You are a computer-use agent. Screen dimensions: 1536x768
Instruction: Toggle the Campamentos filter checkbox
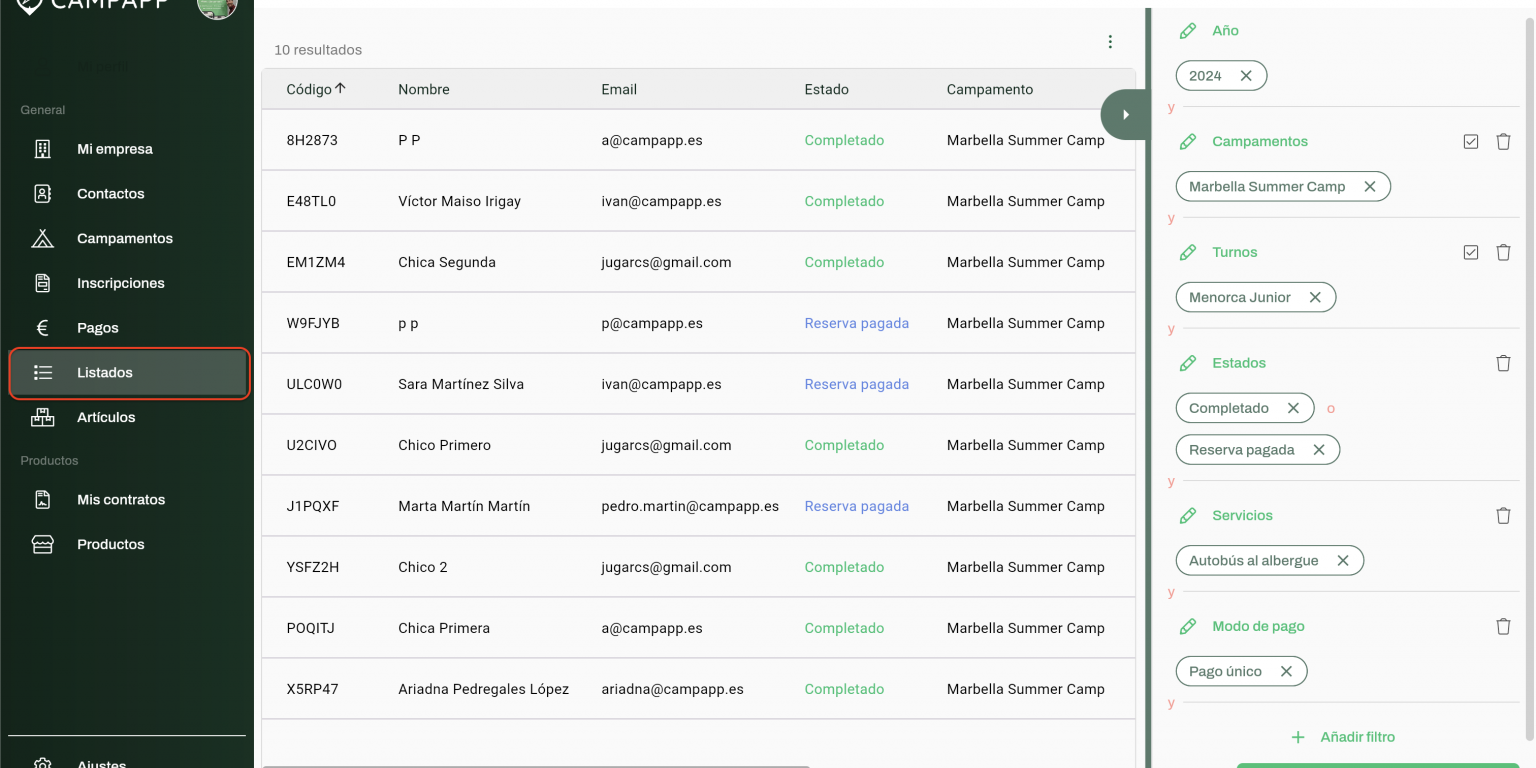[1470, 142]
